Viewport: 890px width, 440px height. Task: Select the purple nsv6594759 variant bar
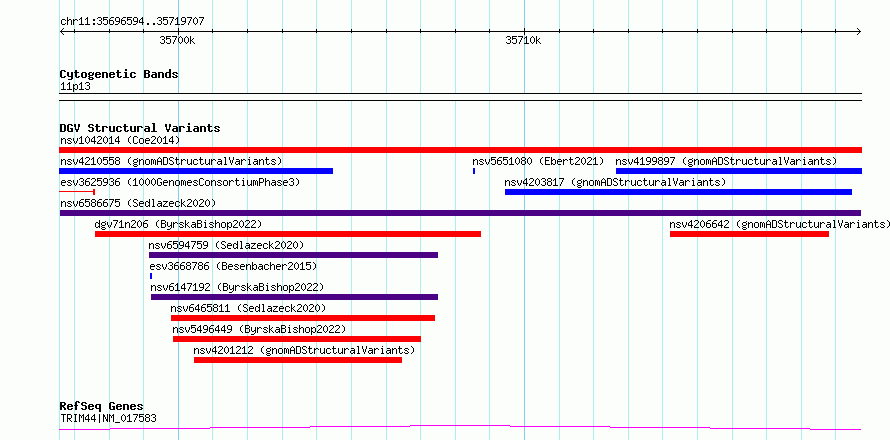click(293, 255)
